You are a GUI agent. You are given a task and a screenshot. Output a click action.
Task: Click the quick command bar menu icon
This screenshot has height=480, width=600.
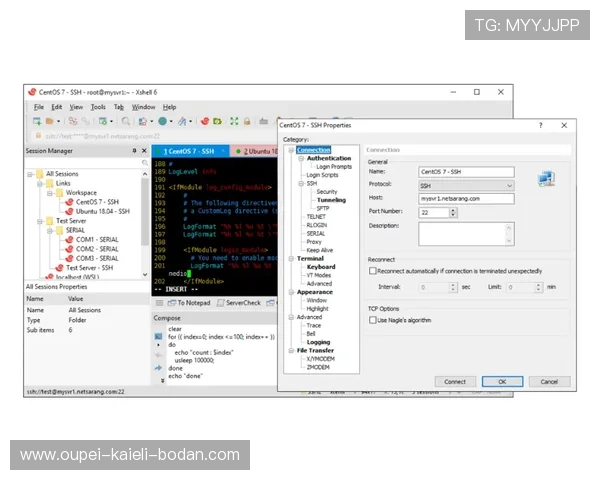[160, 303]
